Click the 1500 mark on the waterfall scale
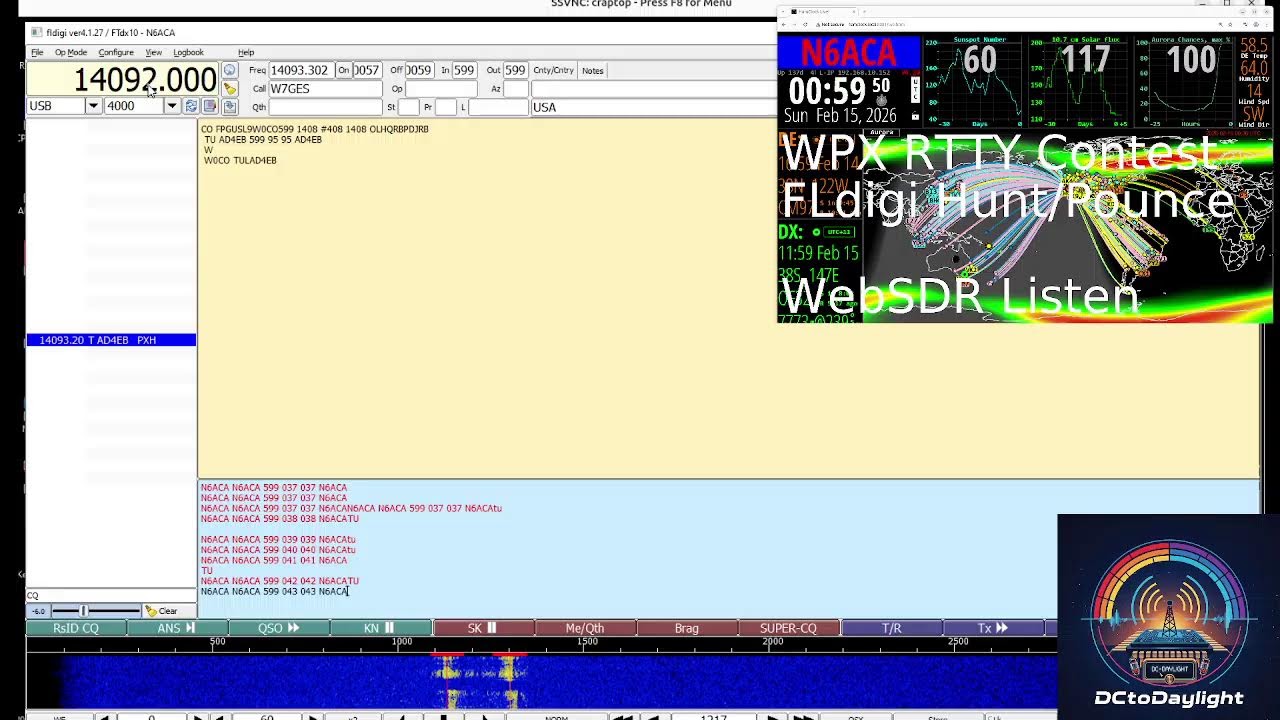The image size is (1280, 720). coord(587,641)
